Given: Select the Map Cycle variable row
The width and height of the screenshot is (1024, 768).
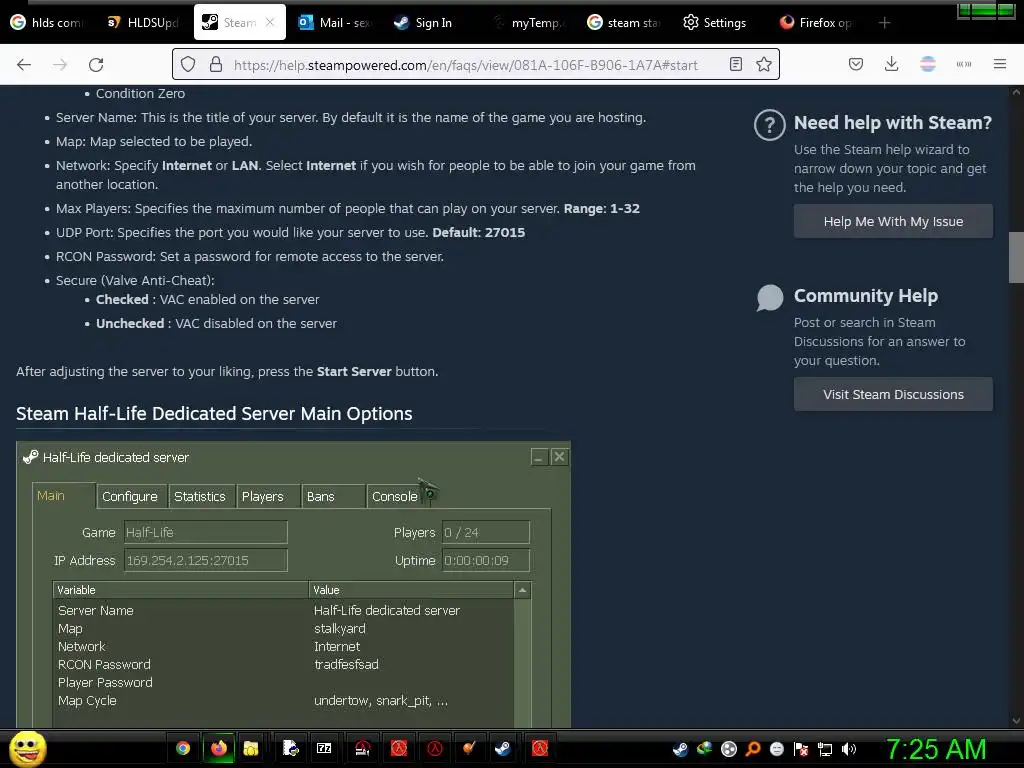Looking at the screenshot, I should 283,701.
